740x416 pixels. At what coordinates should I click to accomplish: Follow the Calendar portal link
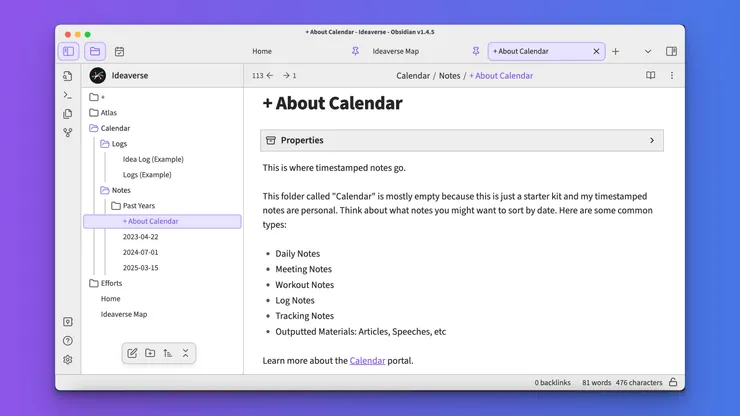[367, 360]
